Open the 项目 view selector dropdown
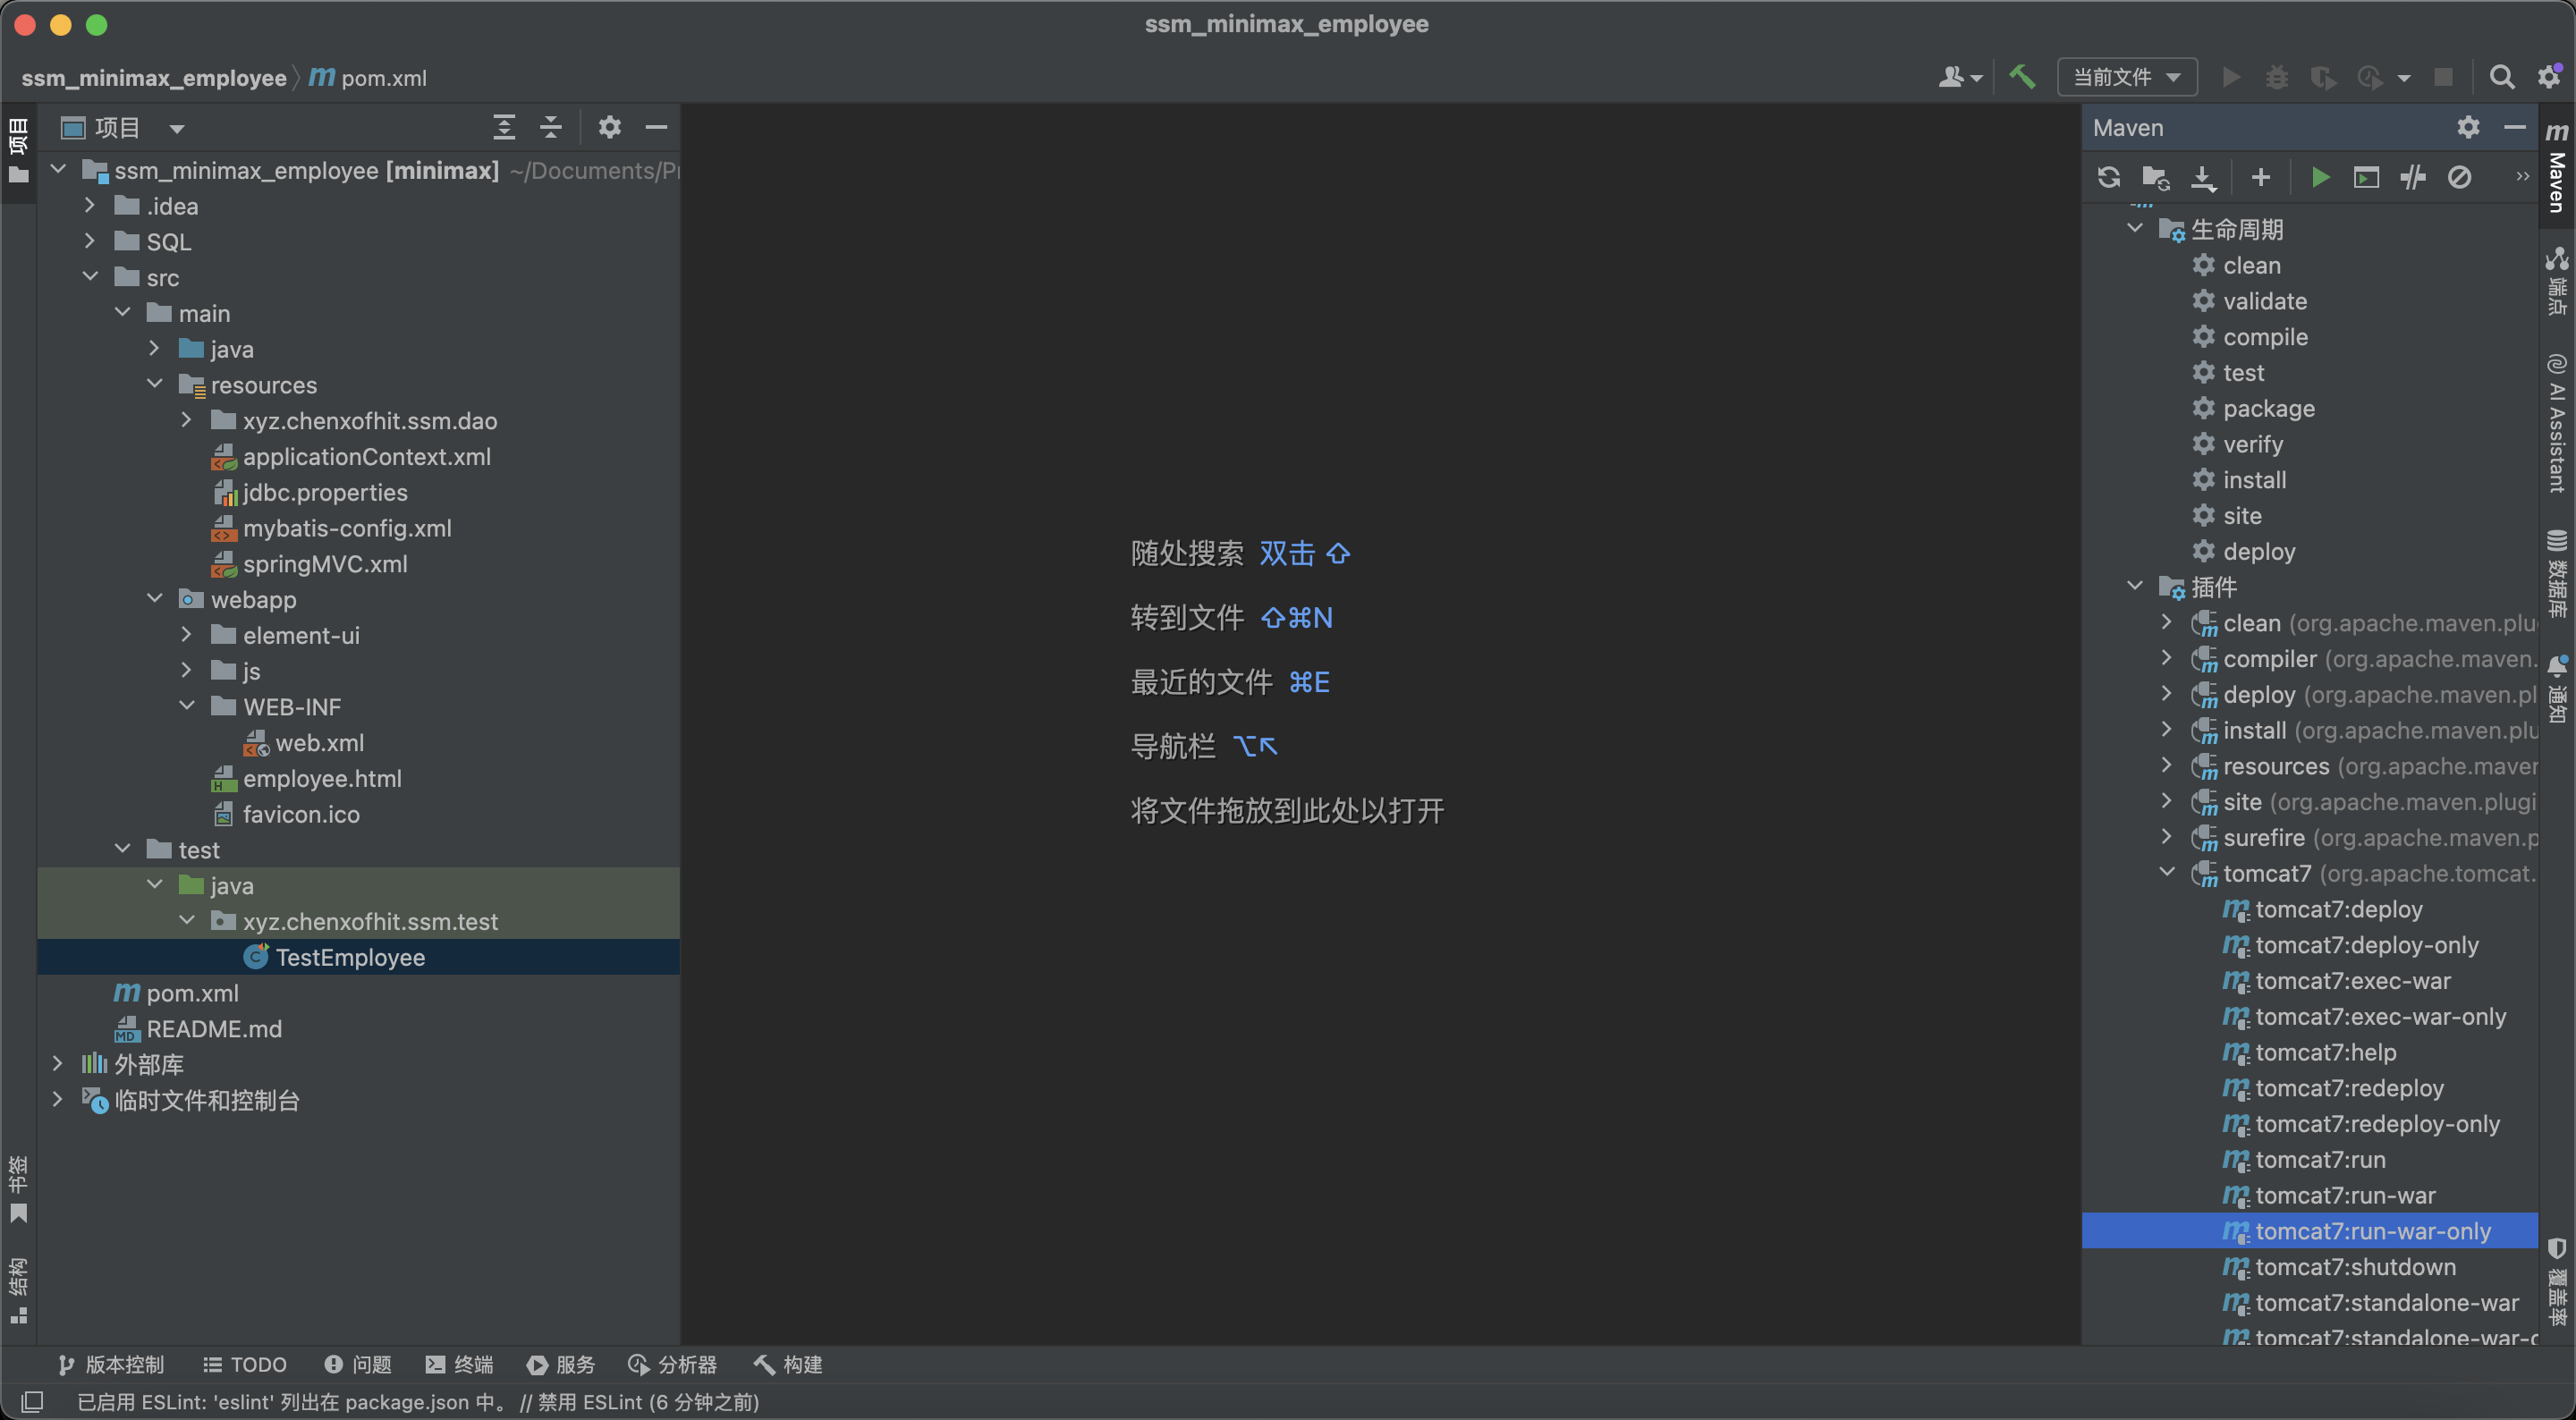 click(x=178, y=128)
